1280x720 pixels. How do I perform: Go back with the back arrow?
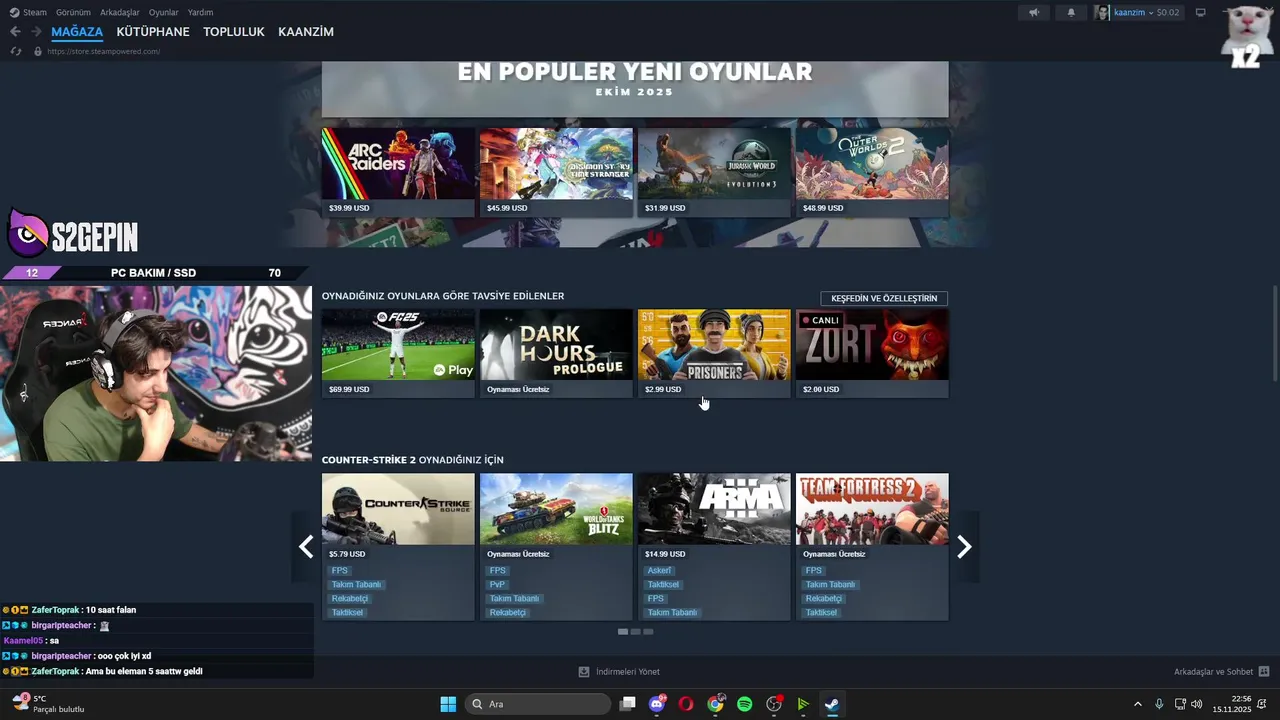[15, 32]
